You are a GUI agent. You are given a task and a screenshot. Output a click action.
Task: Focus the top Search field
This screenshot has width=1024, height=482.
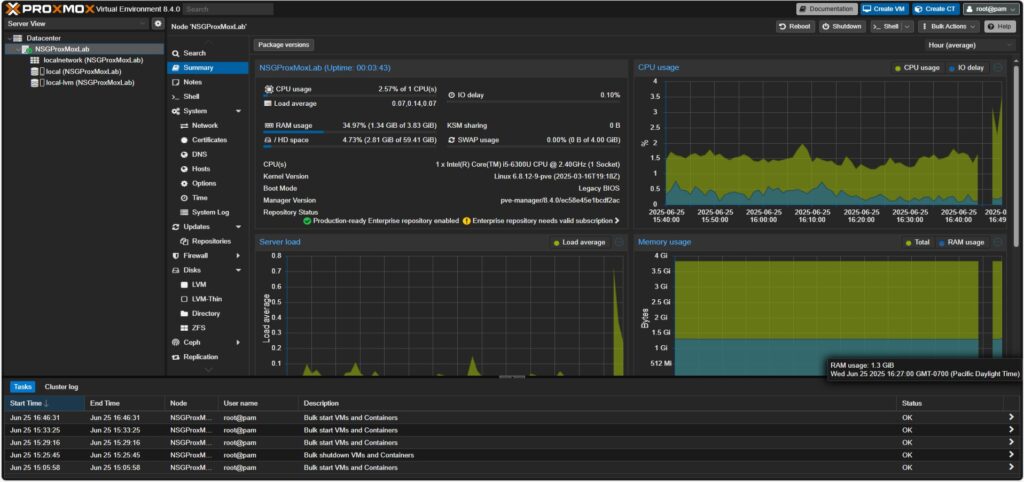click(x=227, y=9)
